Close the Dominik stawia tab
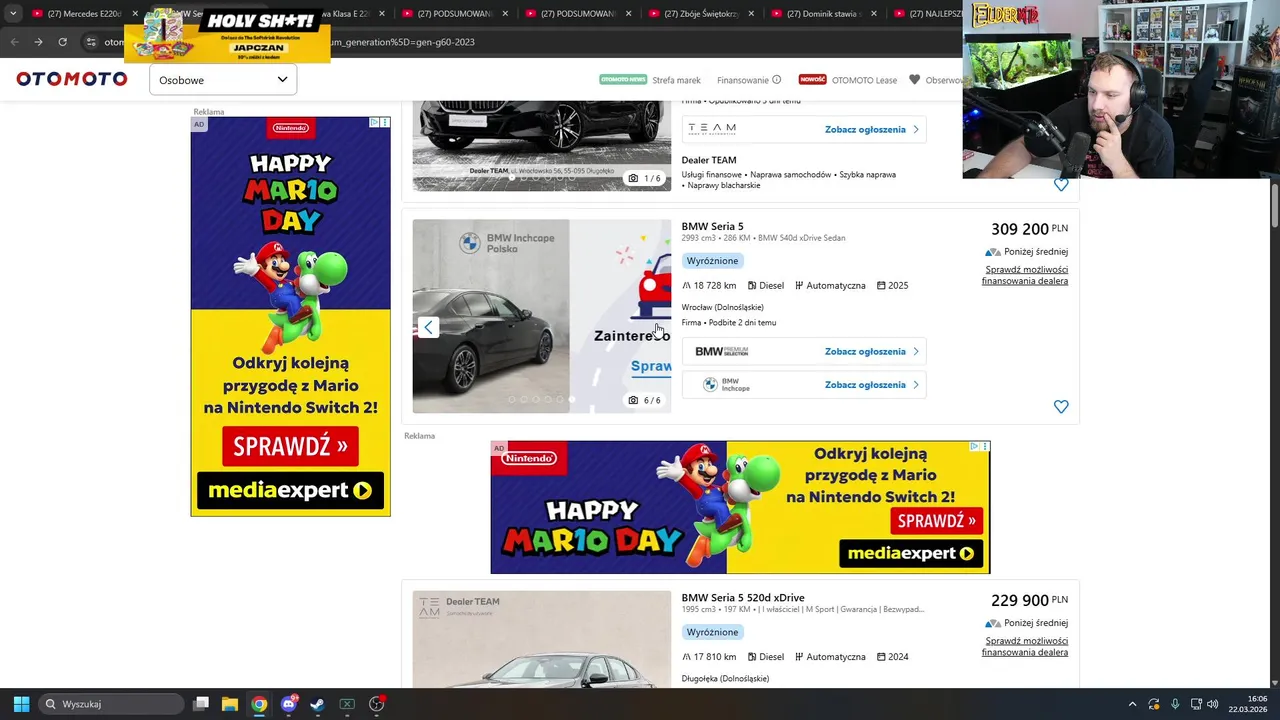1280x720 pixels. pyautogui.click(x=873, y=14)
